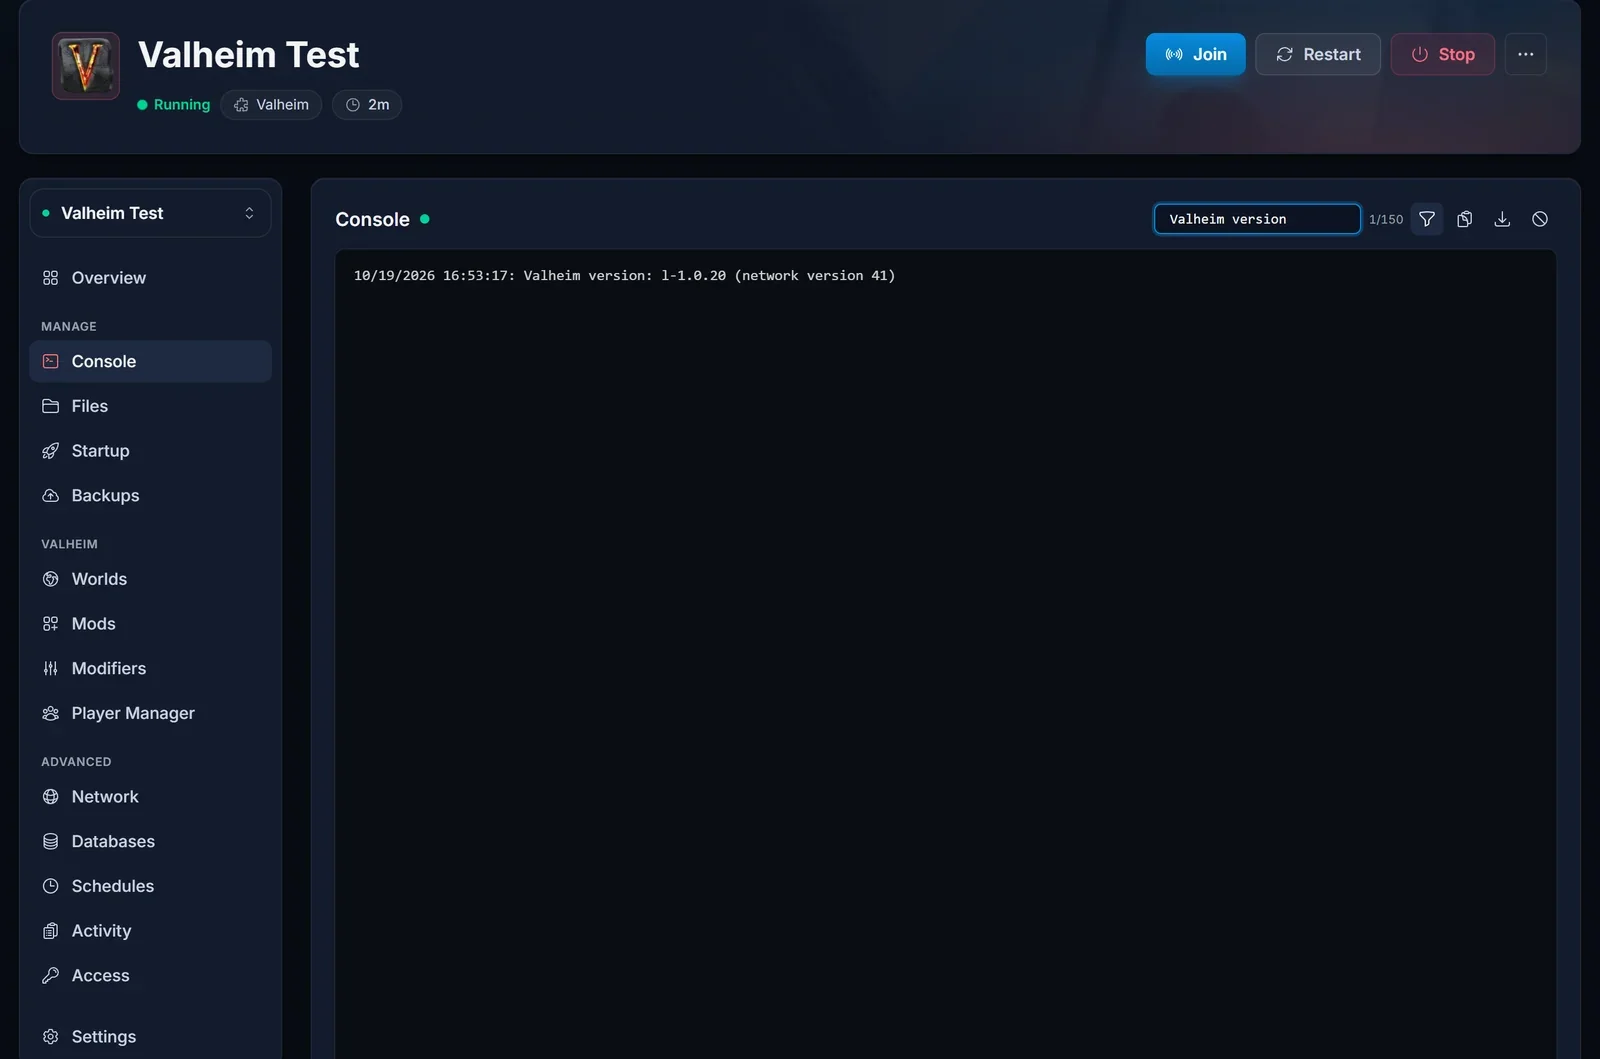The width and height of the screenshot is (1600, 1059).
Task: Toggle the console filter funnel icon
Action: coord(1427,219)
